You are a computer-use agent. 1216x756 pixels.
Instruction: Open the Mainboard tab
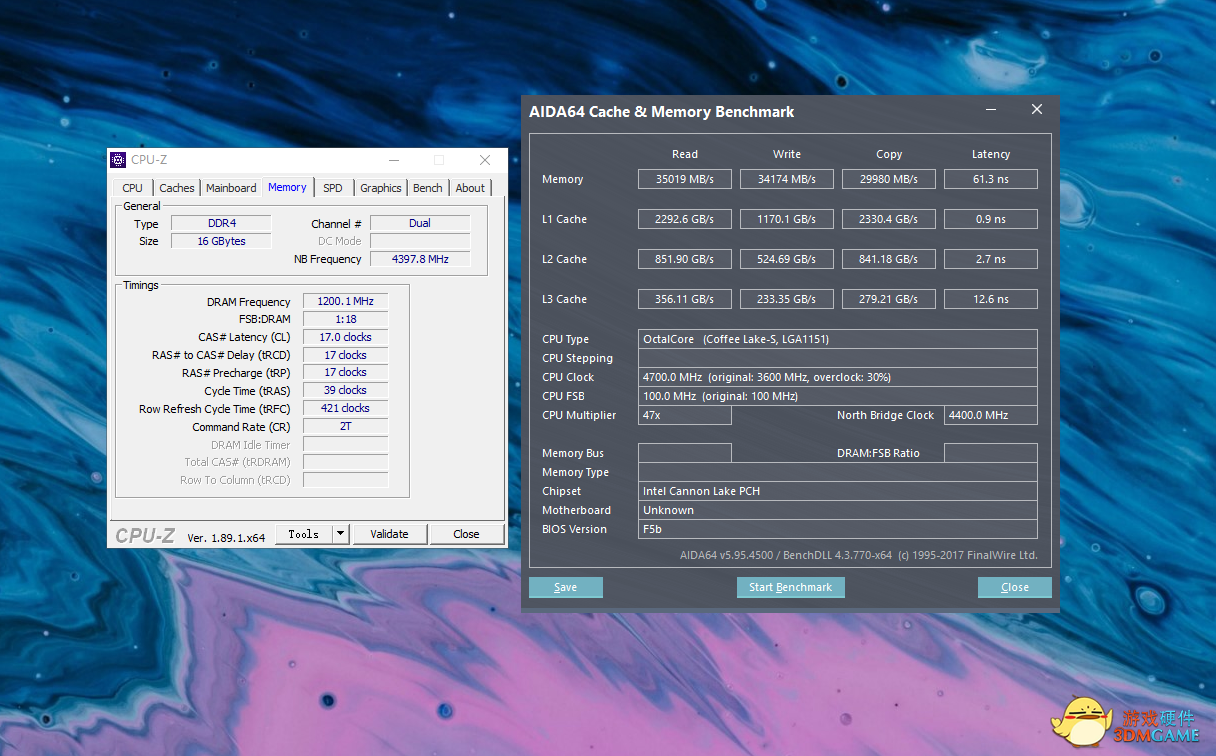coord(231,188)
